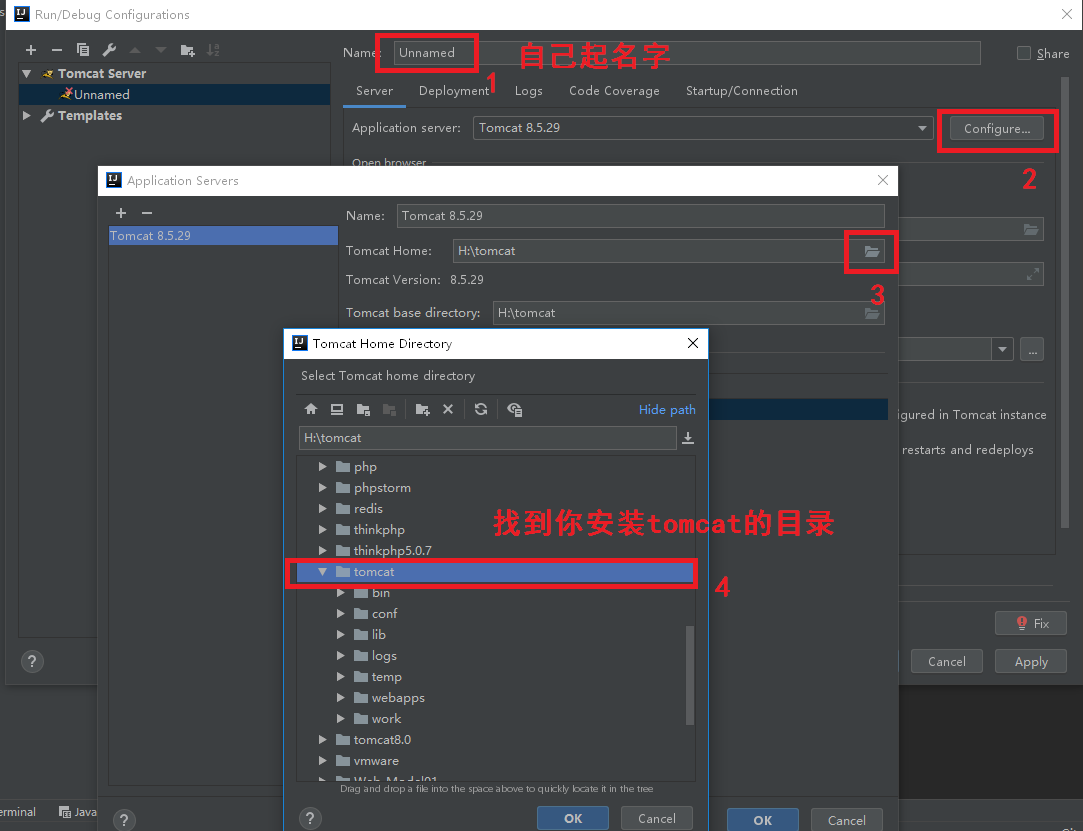Open edit defaults wrench icon in Run/Debug toolbar
Image resolution: width=1083 pixels, height=831 pixels.
[109, 50]
